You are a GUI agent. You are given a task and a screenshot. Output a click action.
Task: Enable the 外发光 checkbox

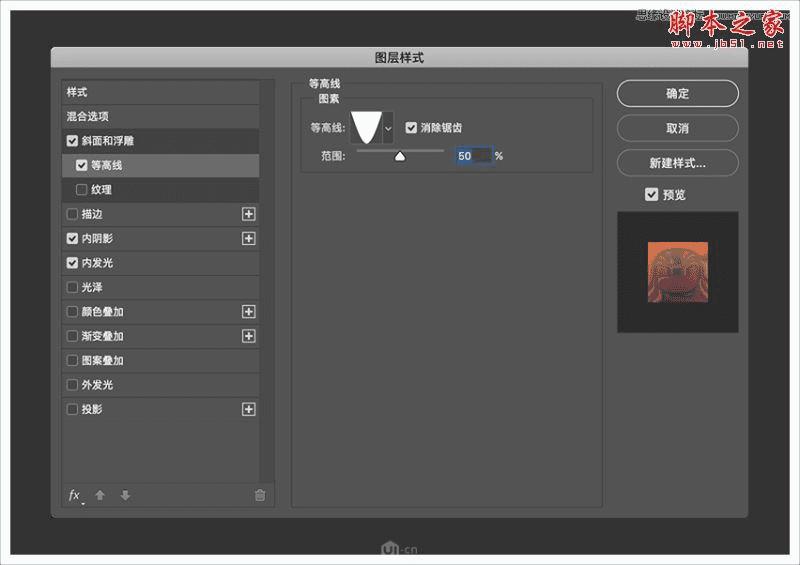72,385
